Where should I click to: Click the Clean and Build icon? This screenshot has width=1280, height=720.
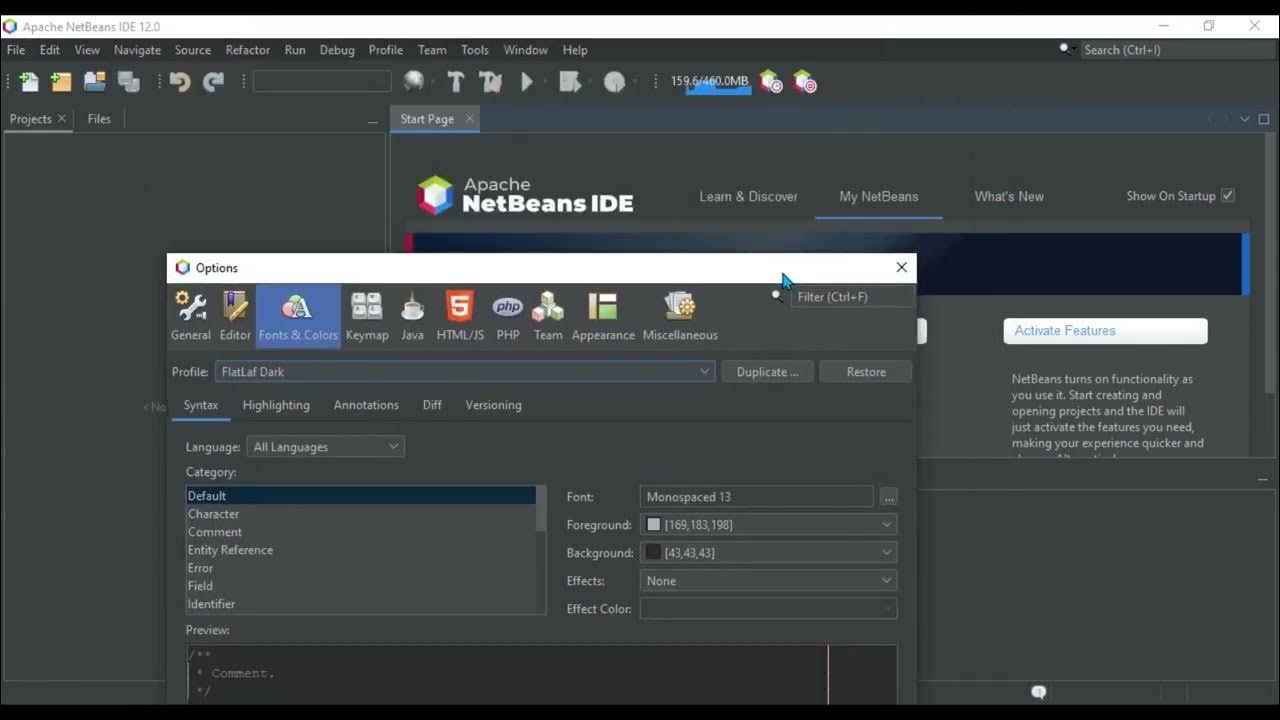490,82
